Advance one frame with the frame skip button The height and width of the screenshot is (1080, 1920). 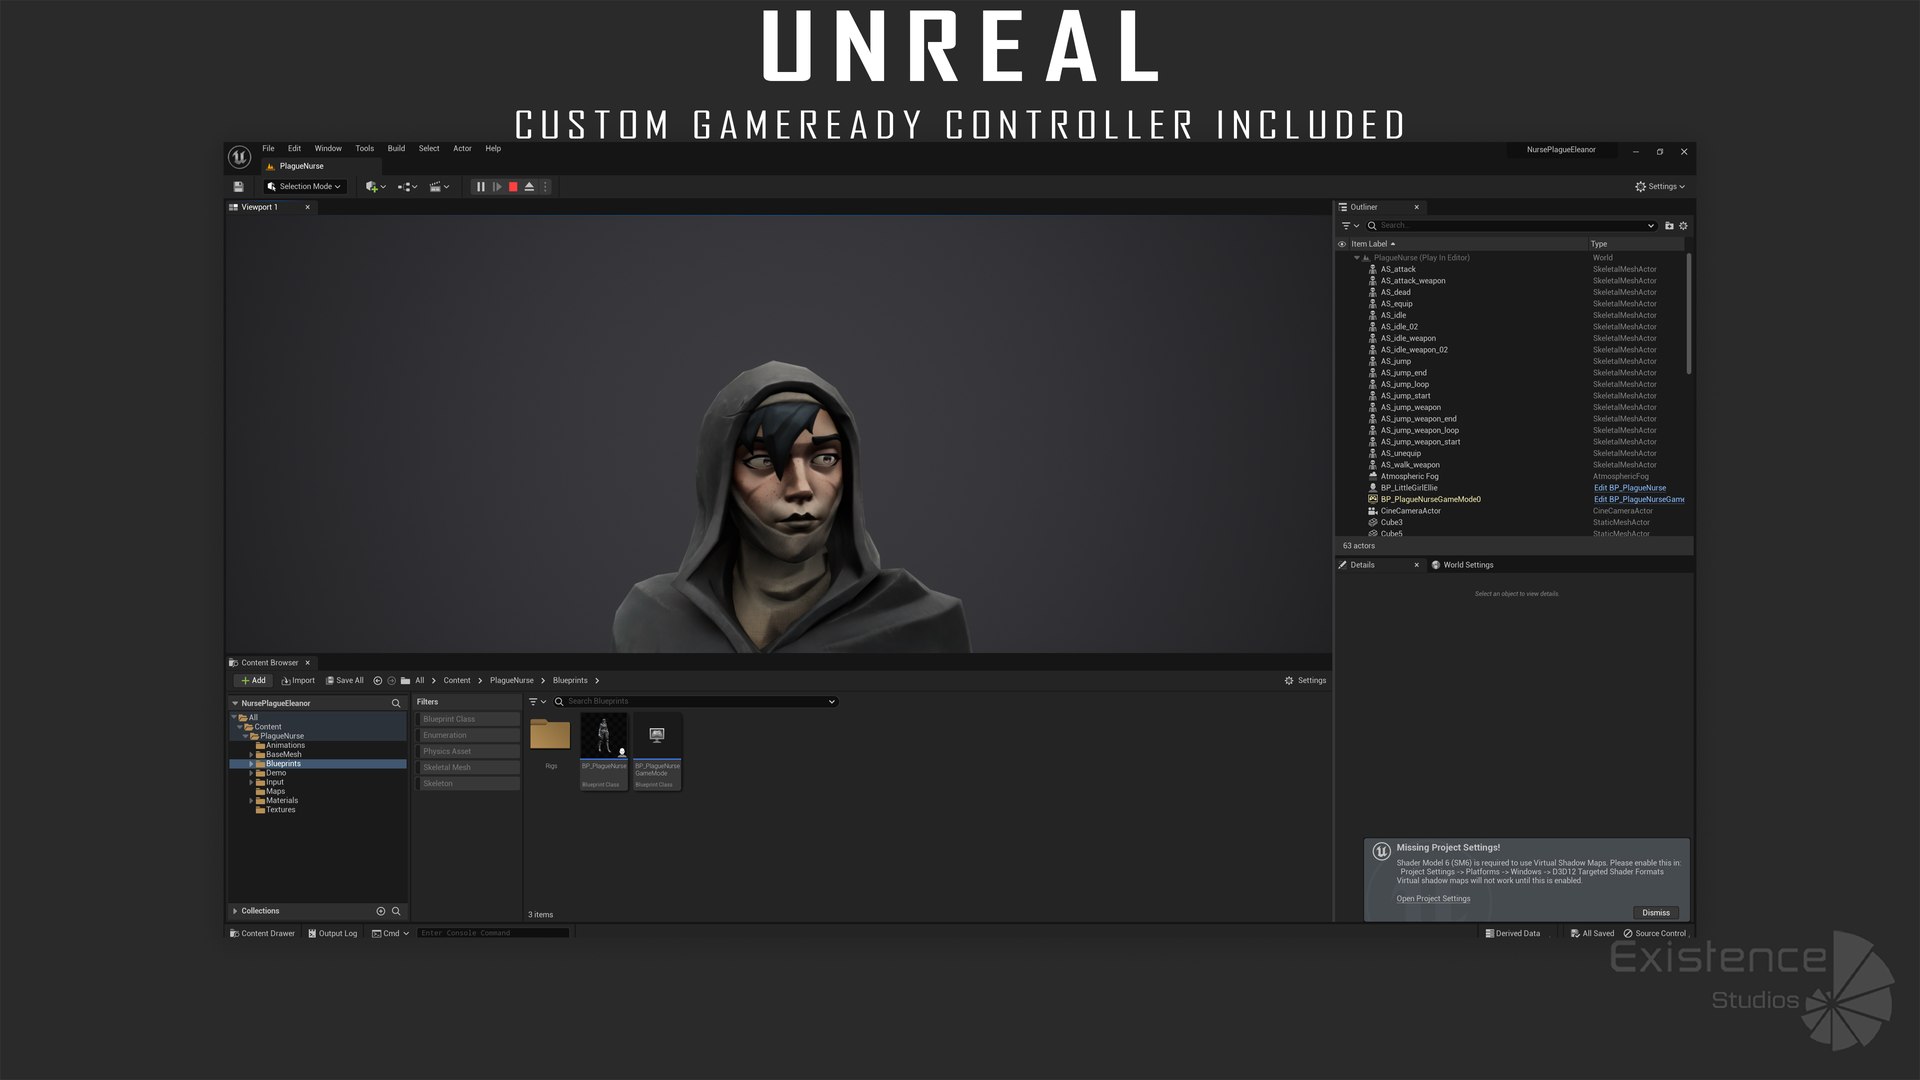(497, 187)
